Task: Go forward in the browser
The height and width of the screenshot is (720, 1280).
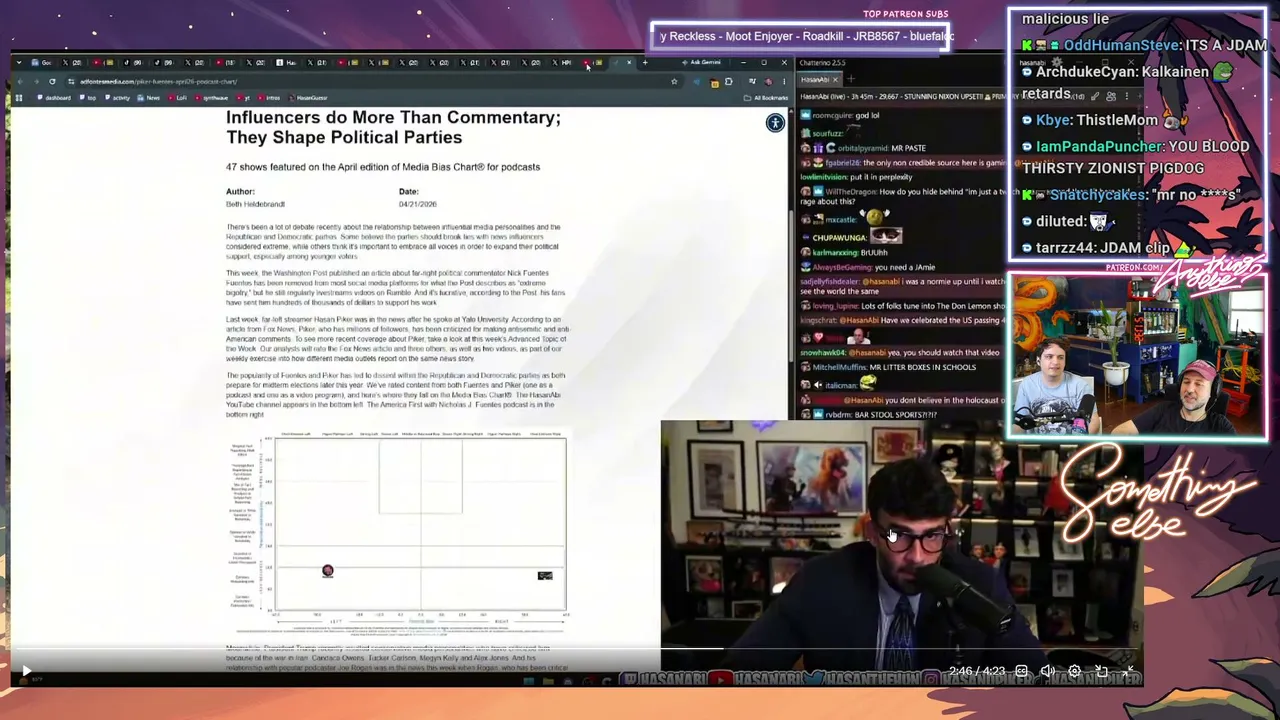Action: [36, 81]
